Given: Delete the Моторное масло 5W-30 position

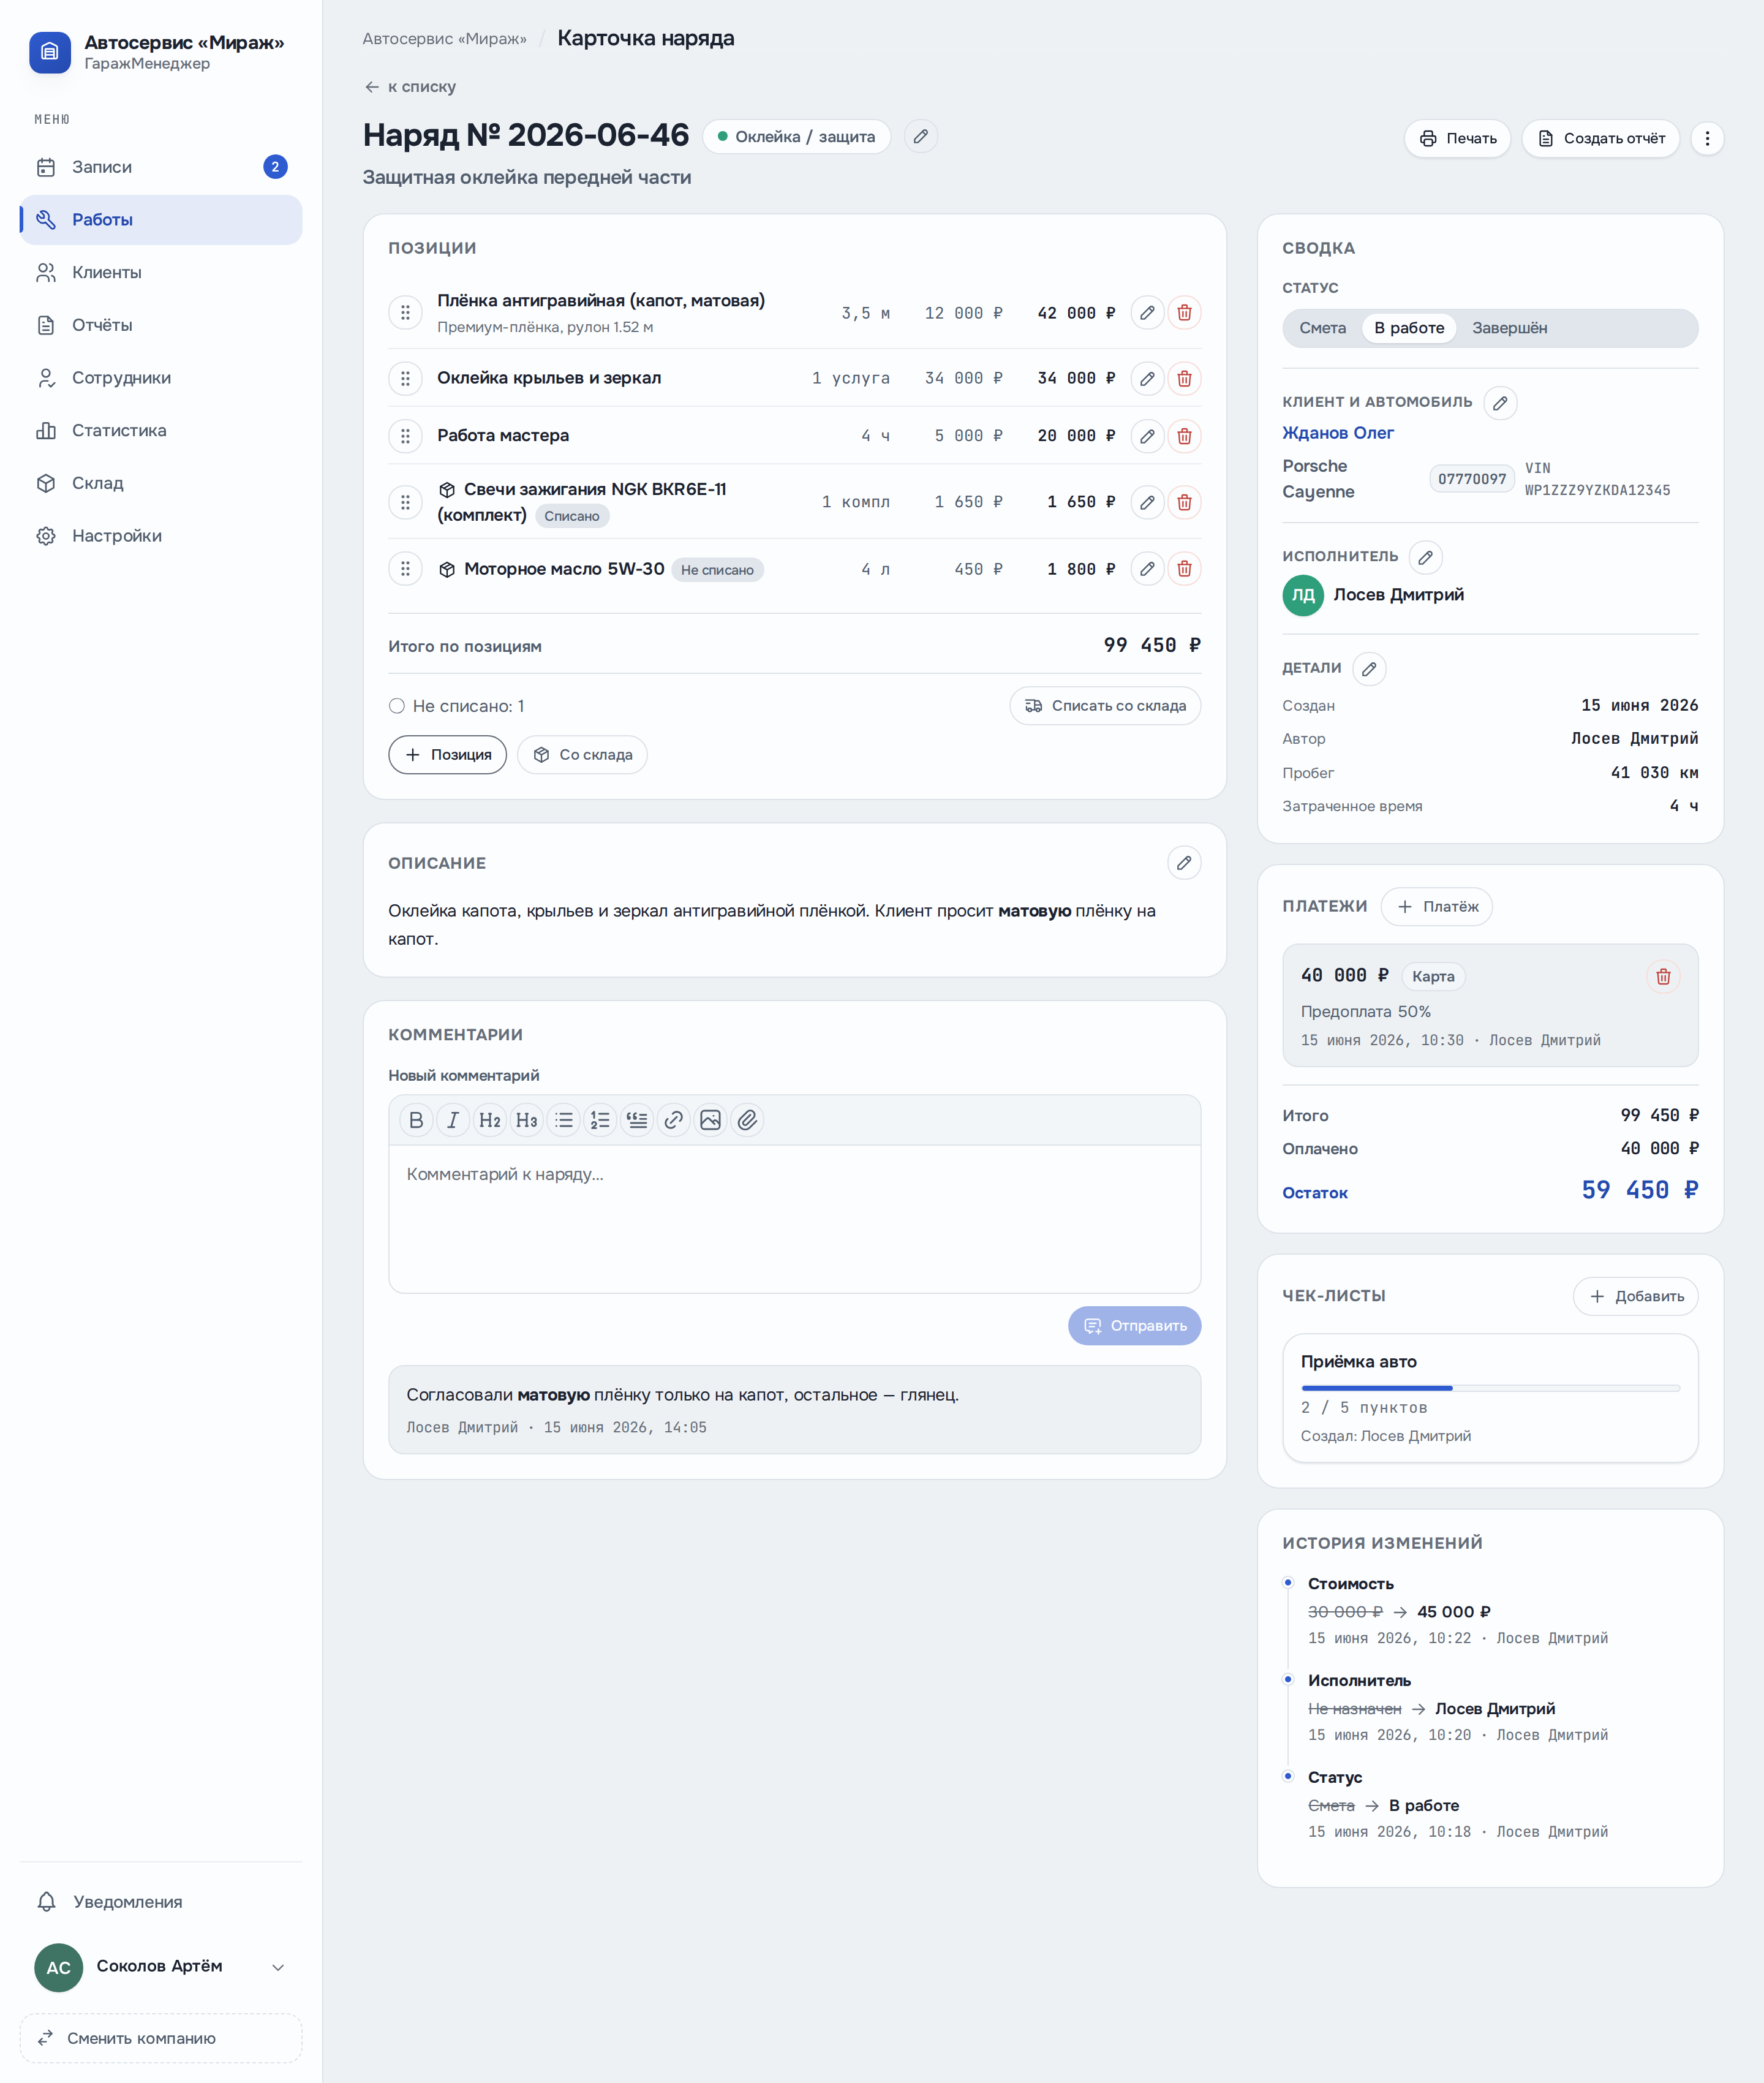Looking at the screenshot, I should [x=1184, y=569].
